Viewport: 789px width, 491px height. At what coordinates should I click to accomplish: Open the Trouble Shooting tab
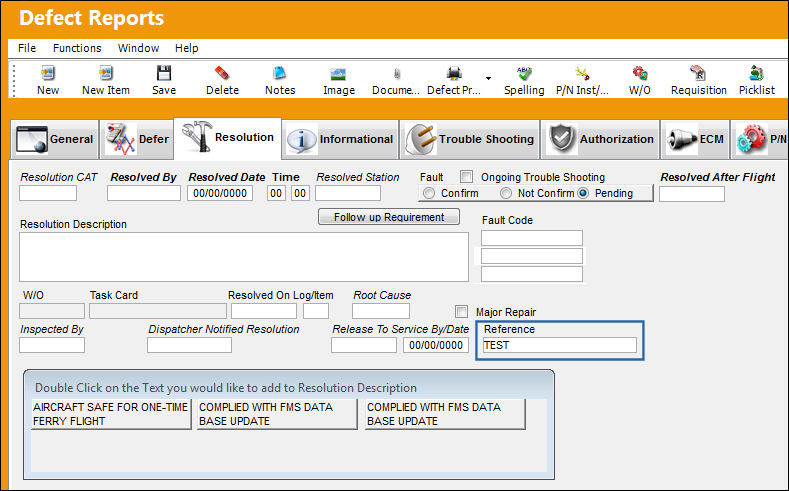coord(469,139)
